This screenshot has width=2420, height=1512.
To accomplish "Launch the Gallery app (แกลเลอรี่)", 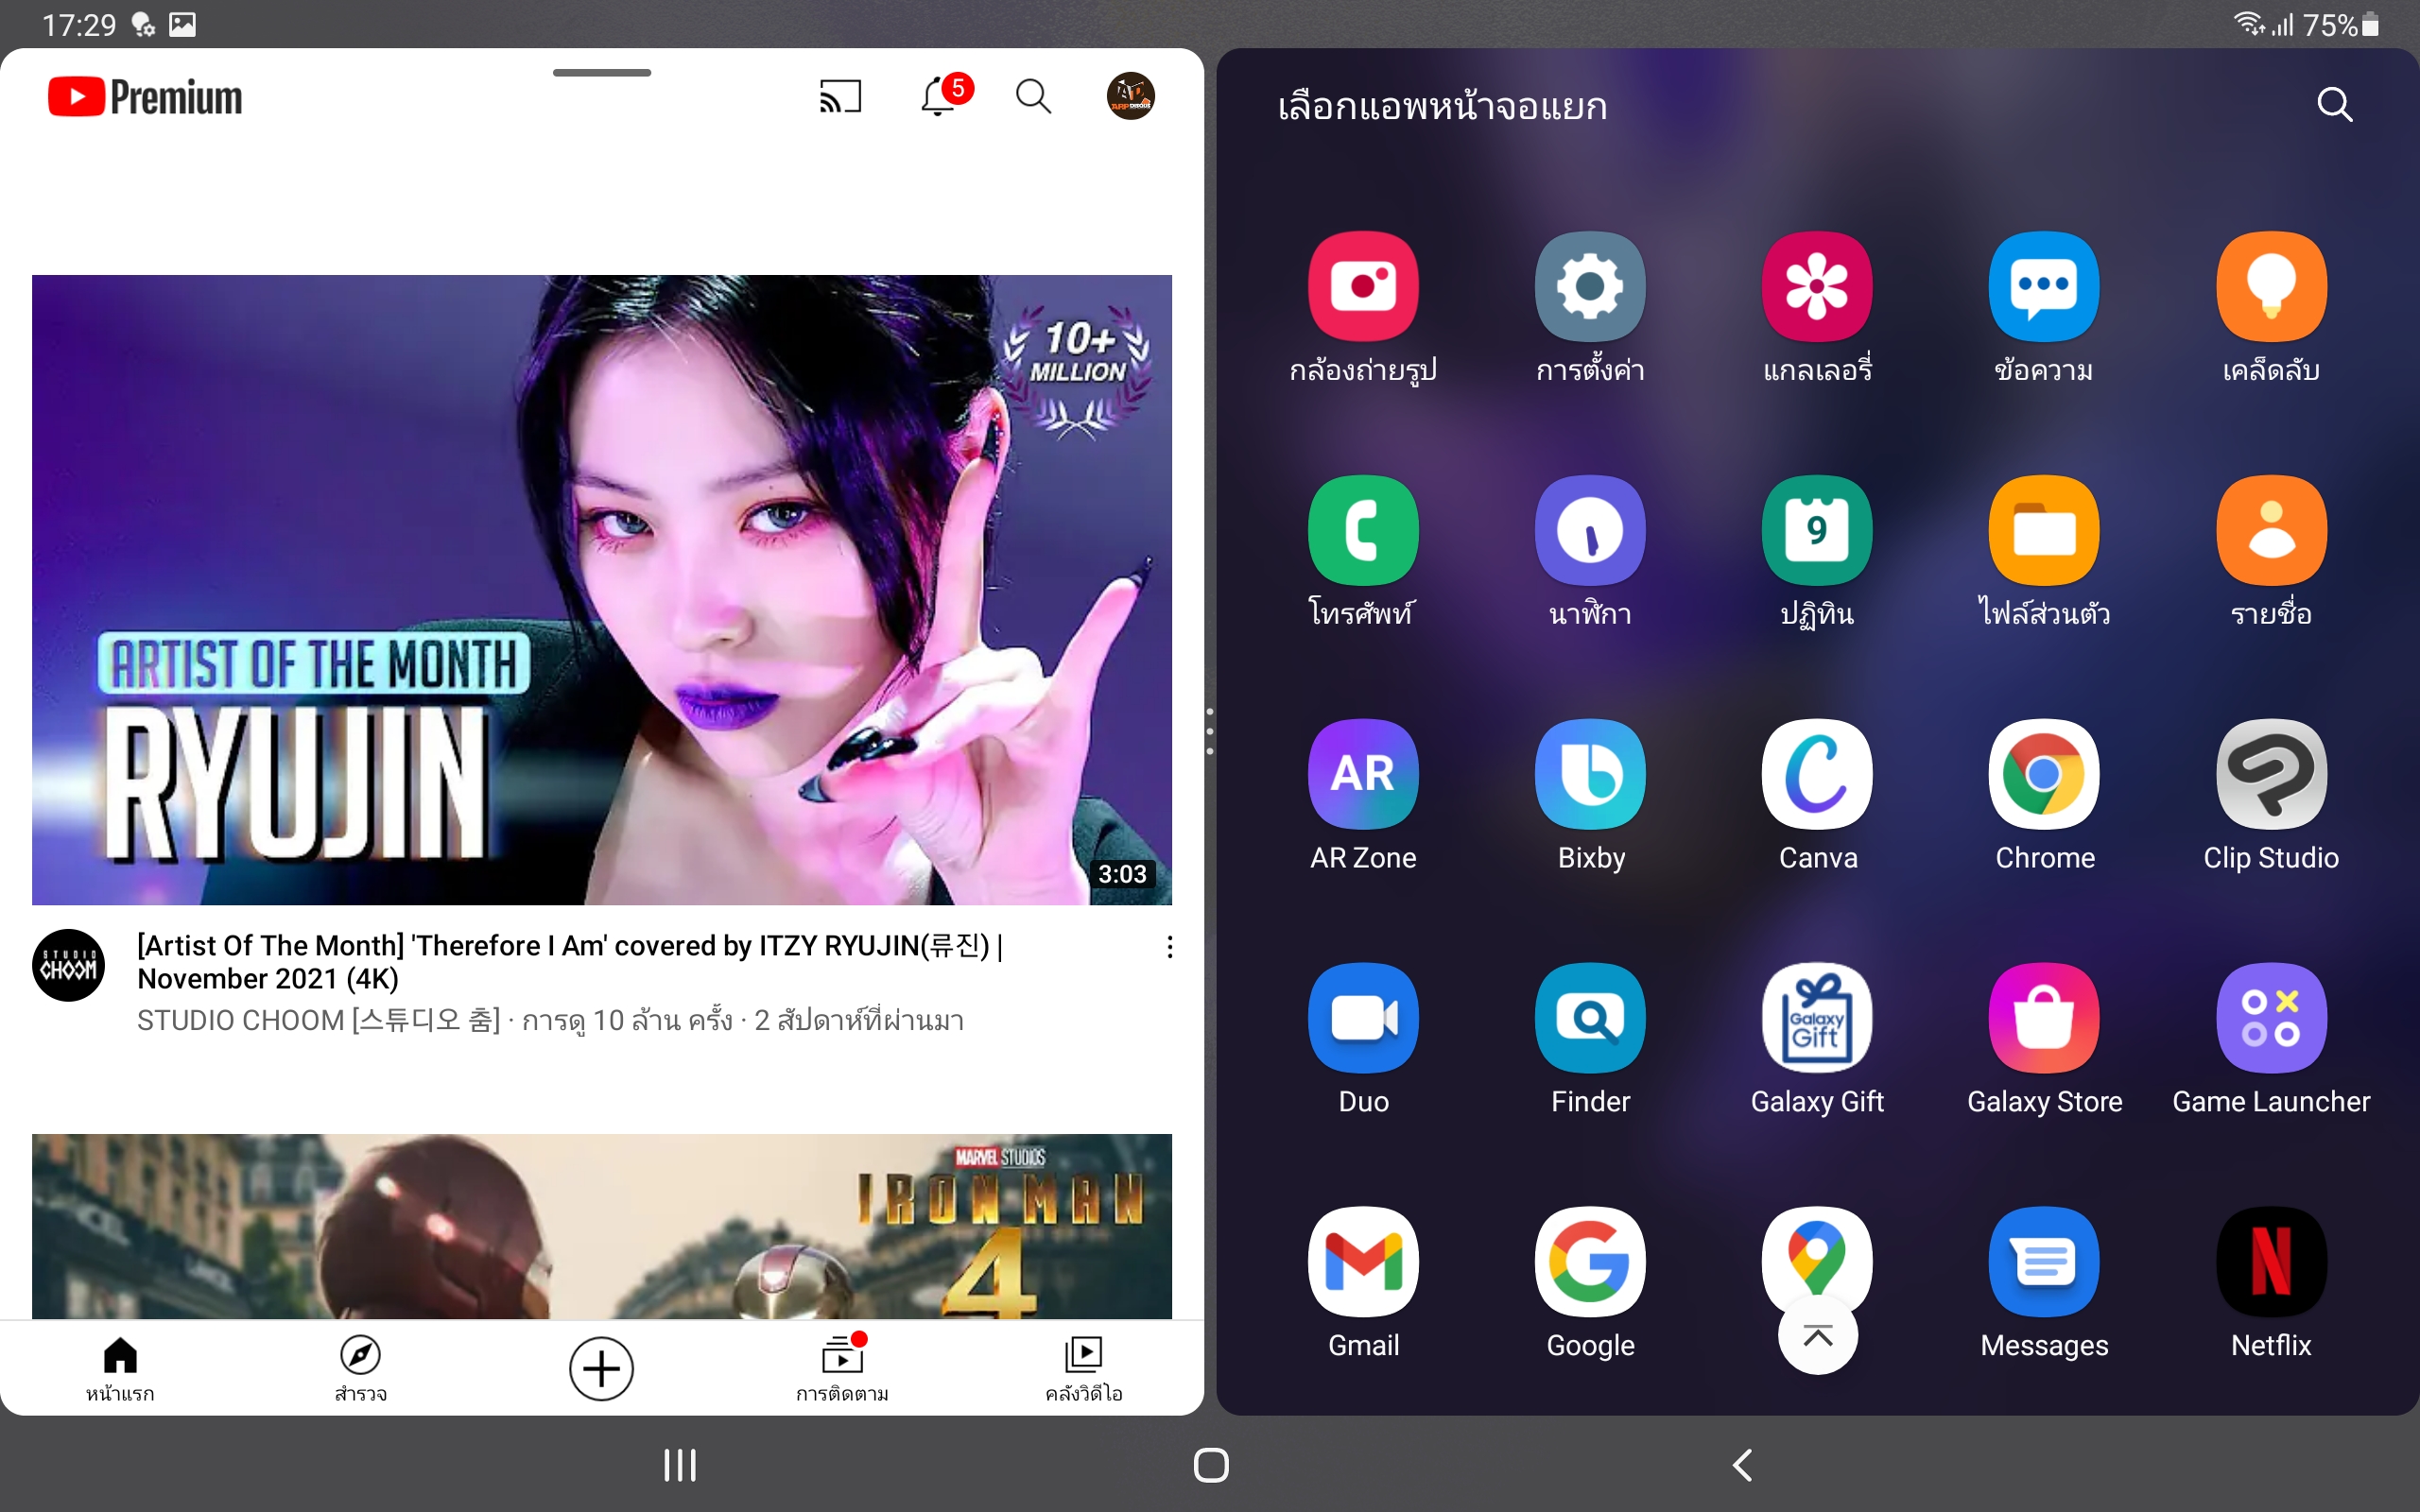I will tap(1817, 287).
